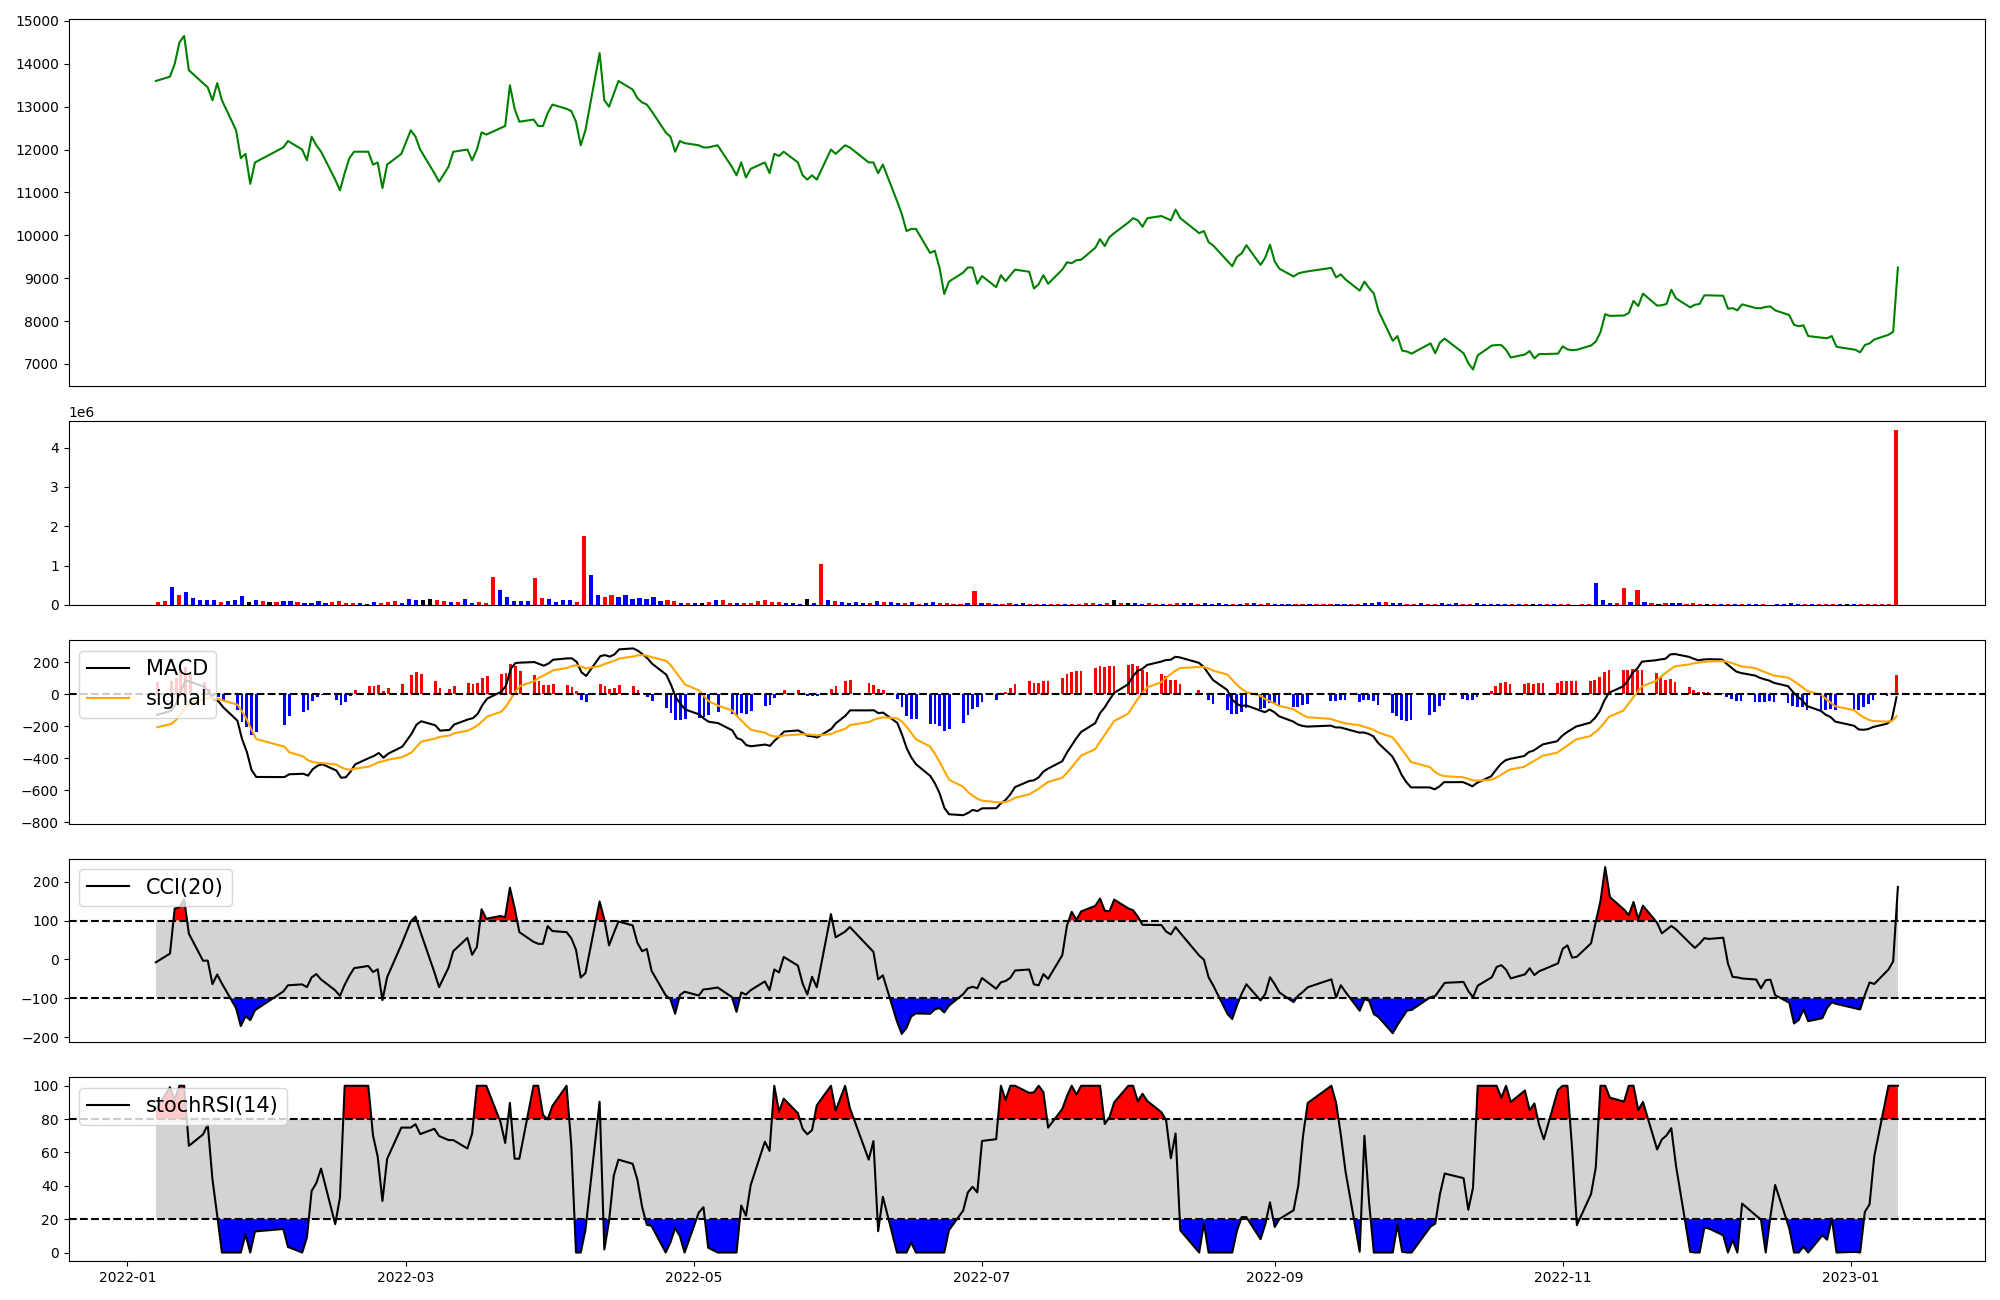This screenshot has width=2000, height=1300.
Task: Click the 4 tick on volume axis
Action: point(54,448)
